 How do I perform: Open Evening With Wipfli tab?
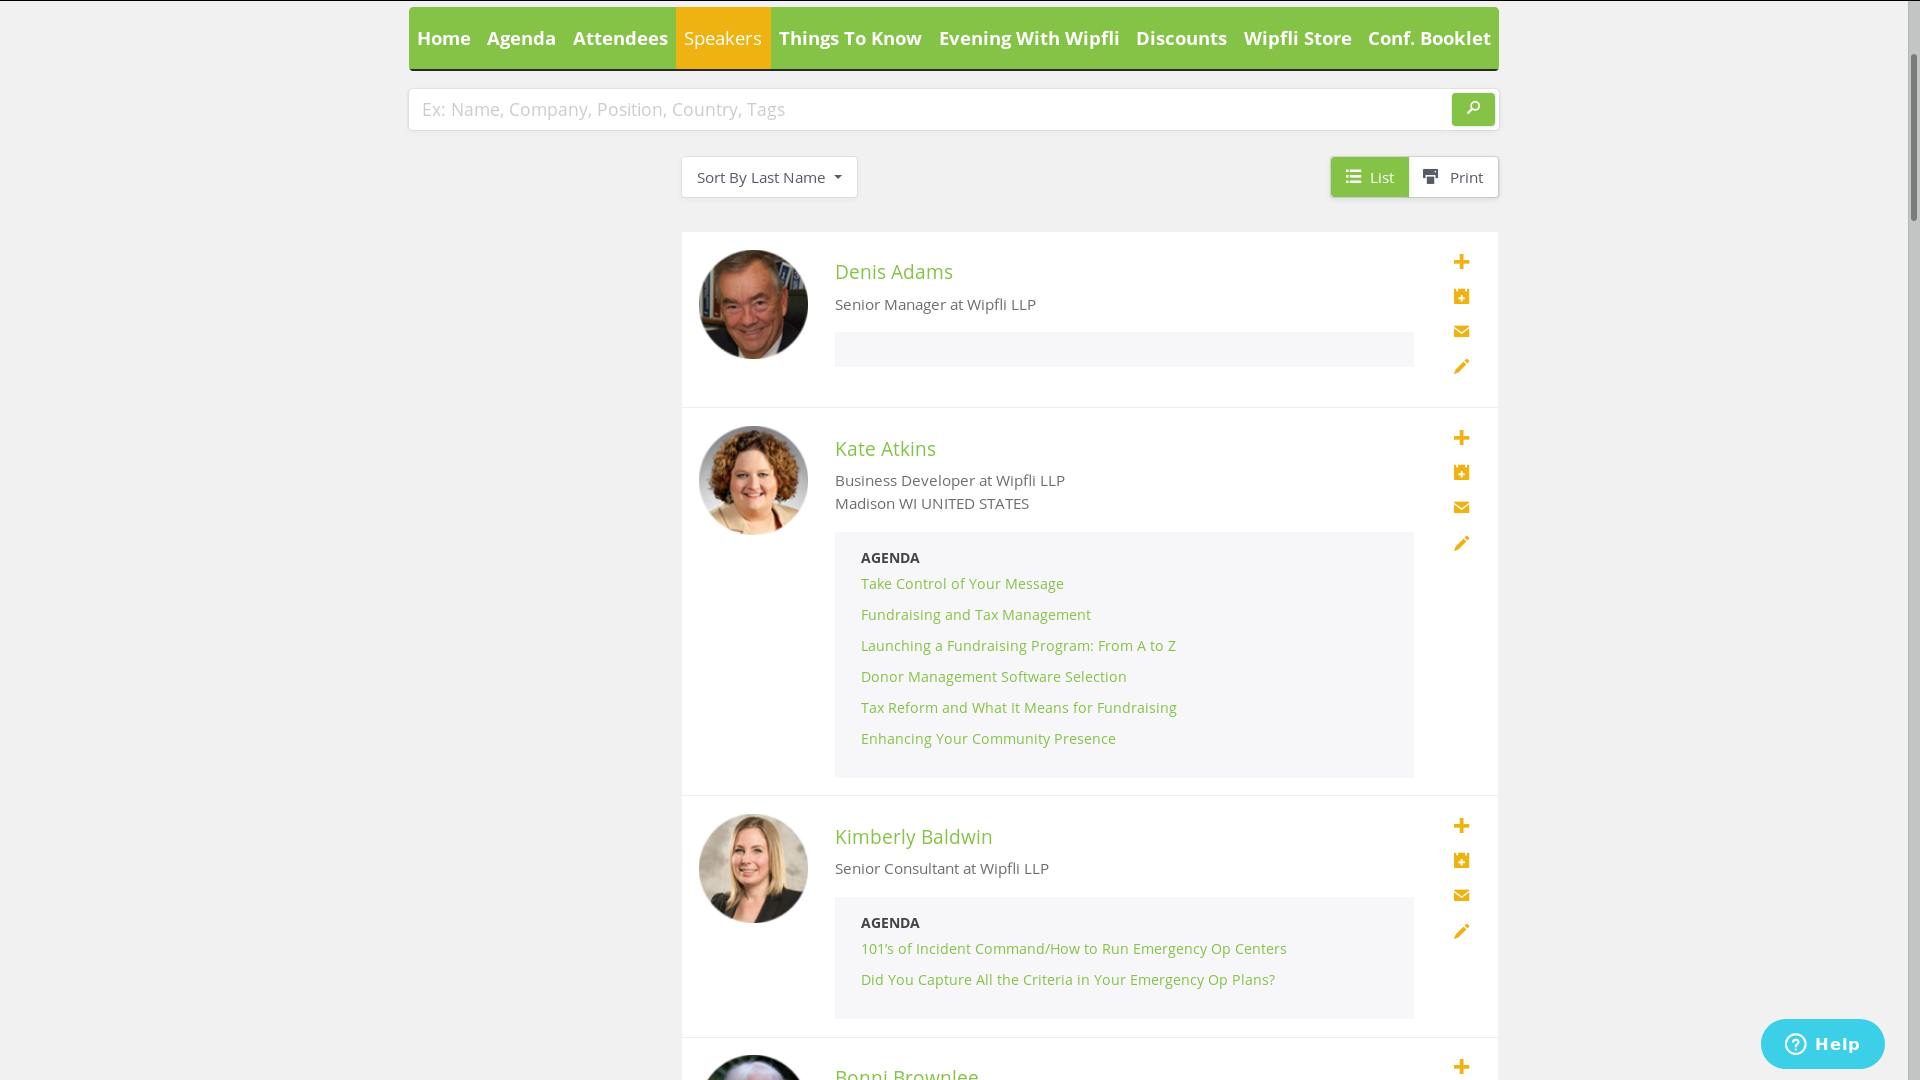pyautogui.click(x=1029, y=38)
